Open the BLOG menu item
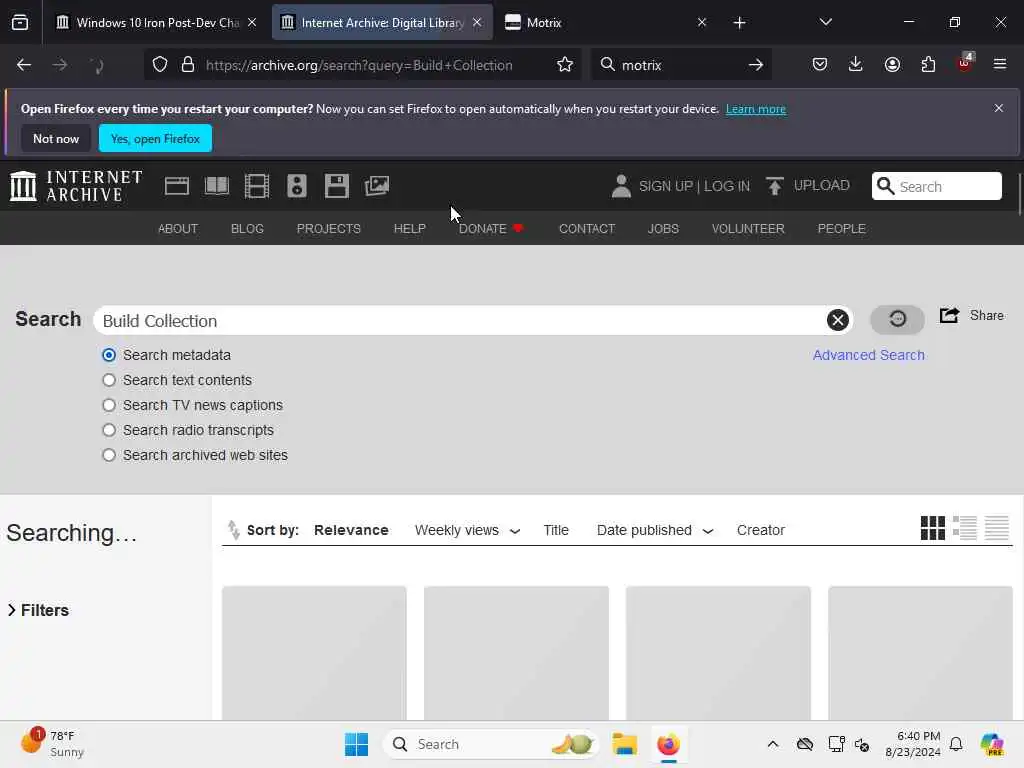1024x768 pixels. click(x=247, y=229)
